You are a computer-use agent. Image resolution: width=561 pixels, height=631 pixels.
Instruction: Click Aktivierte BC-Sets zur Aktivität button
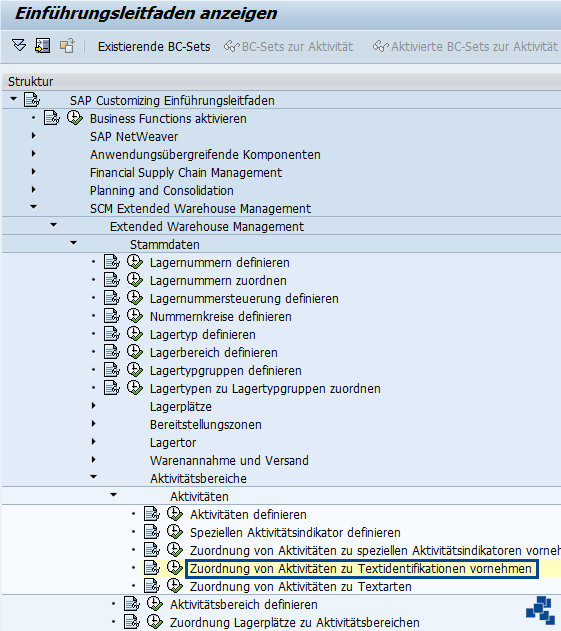point(466,47)
